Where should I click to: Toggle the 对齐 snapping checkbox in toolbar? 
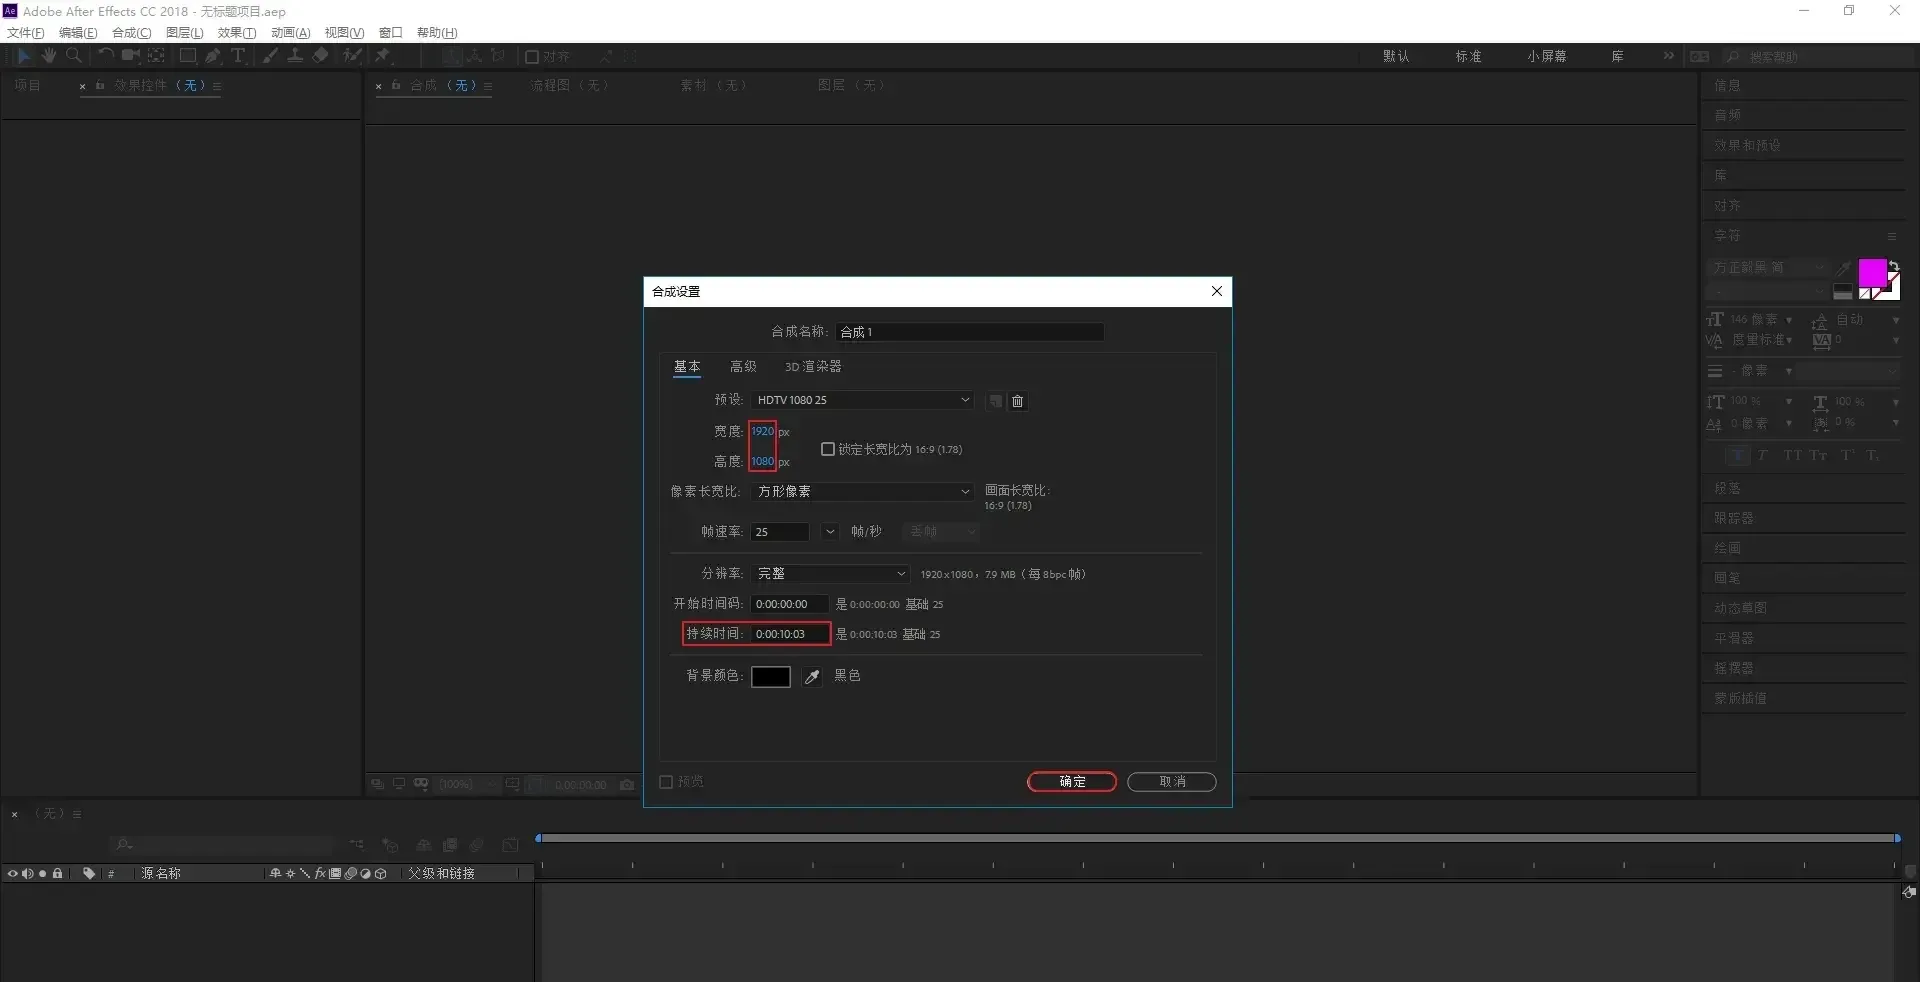point(532,57)
